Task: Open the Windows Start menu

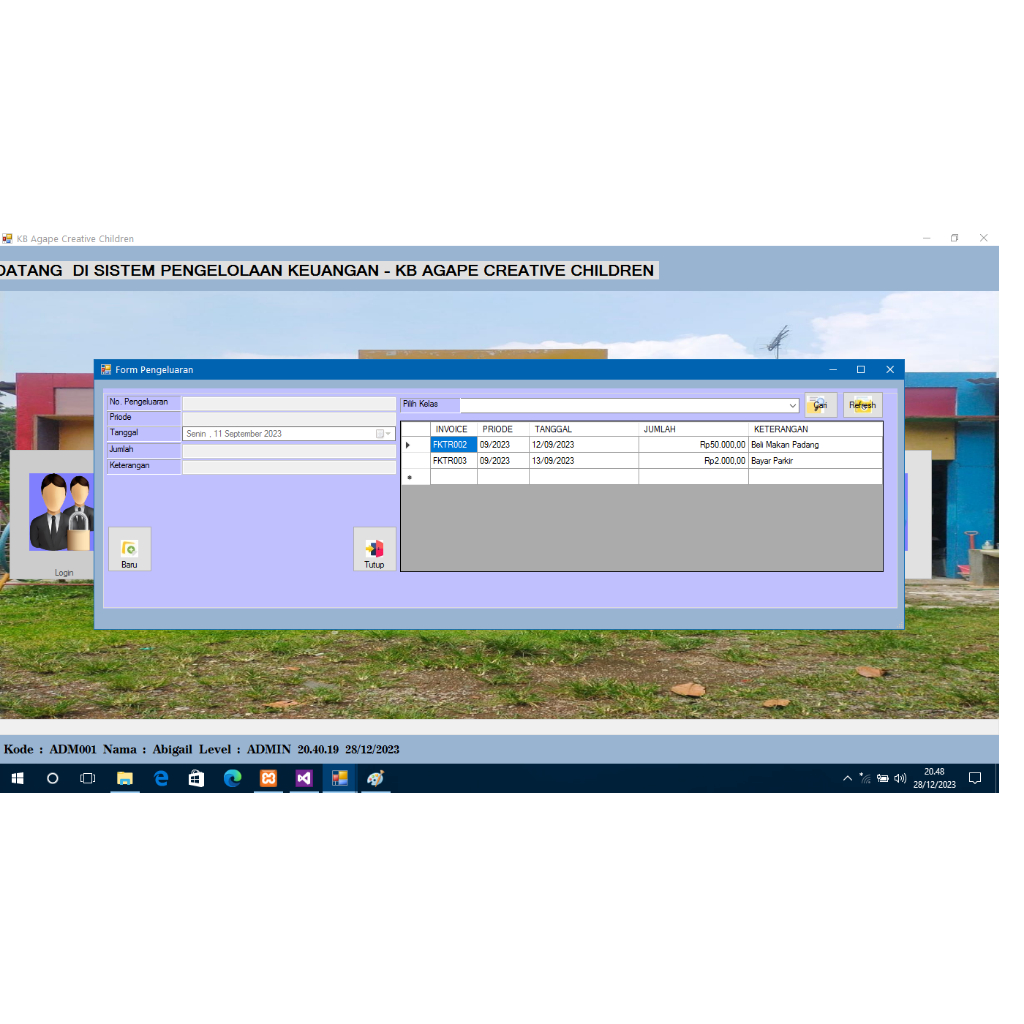Action: (x=18, y=778)
